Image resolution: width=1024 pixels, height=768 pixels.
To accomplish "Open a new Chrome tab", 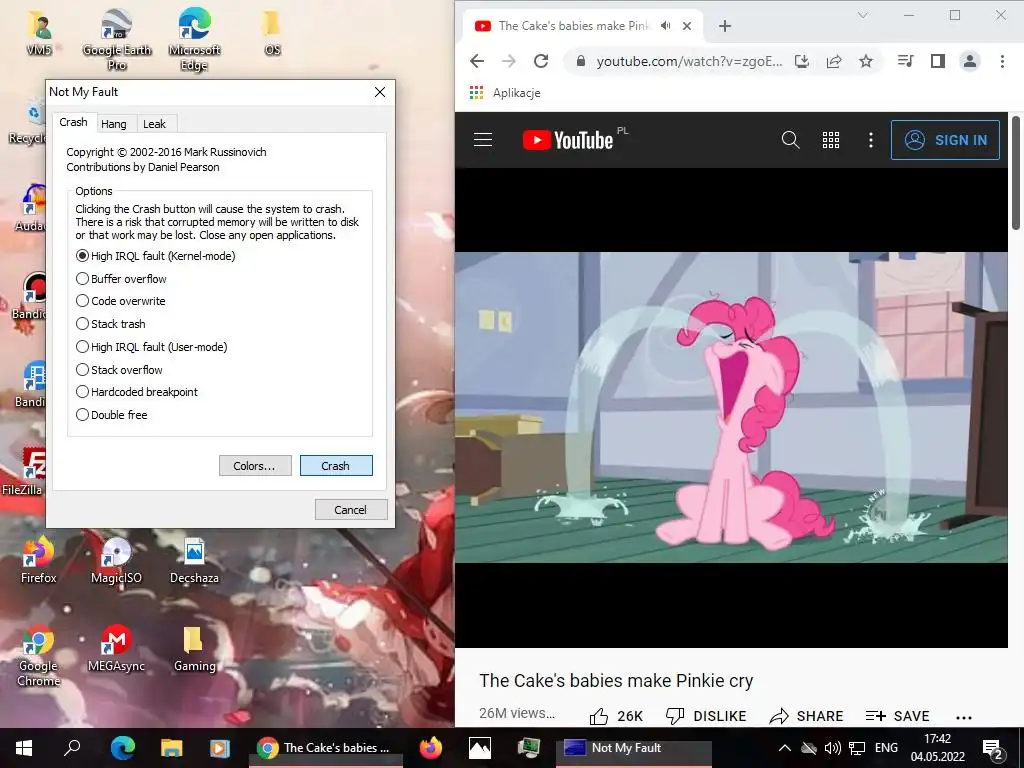I will [724, 26].
